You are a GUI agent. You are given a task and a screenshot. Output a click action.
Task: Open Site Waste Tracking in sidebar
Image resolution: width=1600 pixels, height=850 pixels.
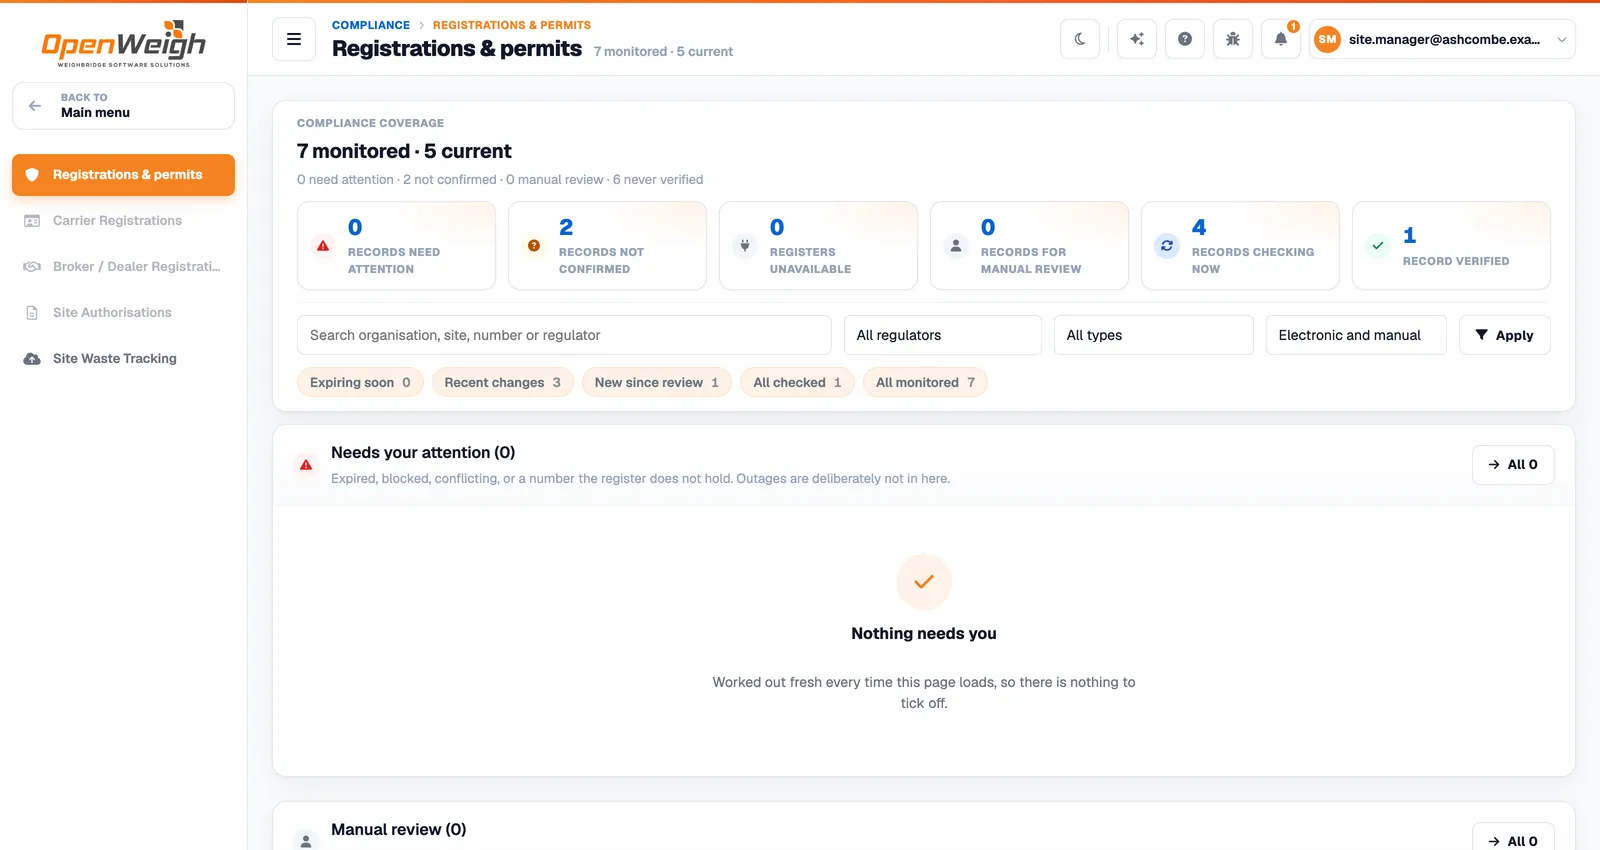123,359
